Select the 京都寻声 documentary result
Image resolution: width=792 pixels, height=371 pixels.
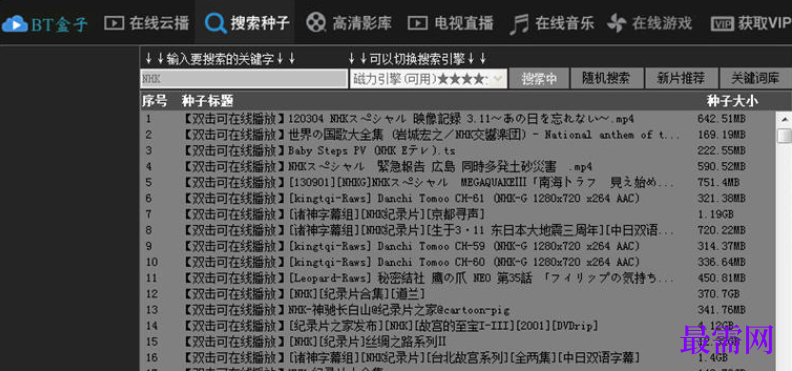click(x=458, y=215)
